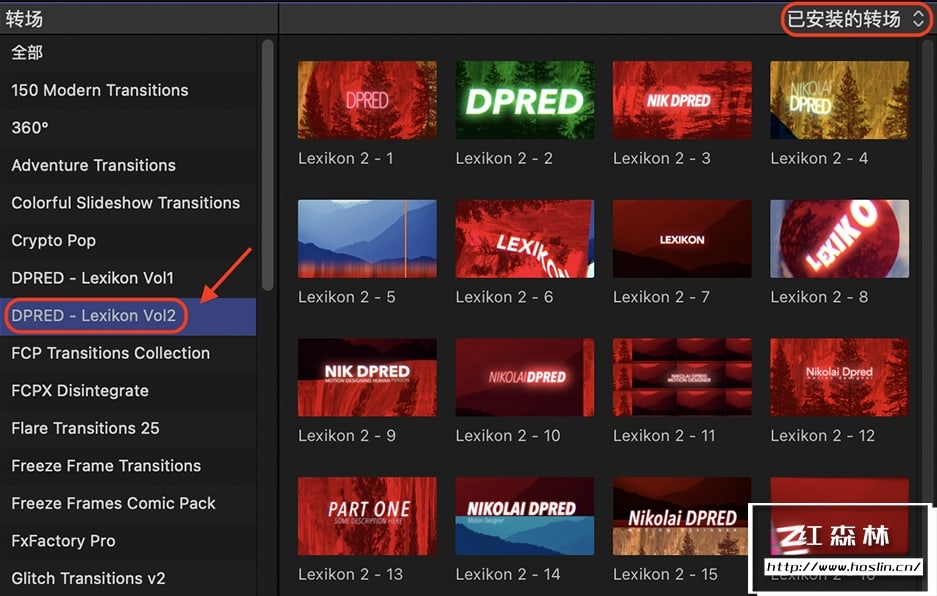Choose the Lexikon 2 - 10 thumbnail
The width and height of the screenshot is (937, 596).
click(x=525, y=377)
